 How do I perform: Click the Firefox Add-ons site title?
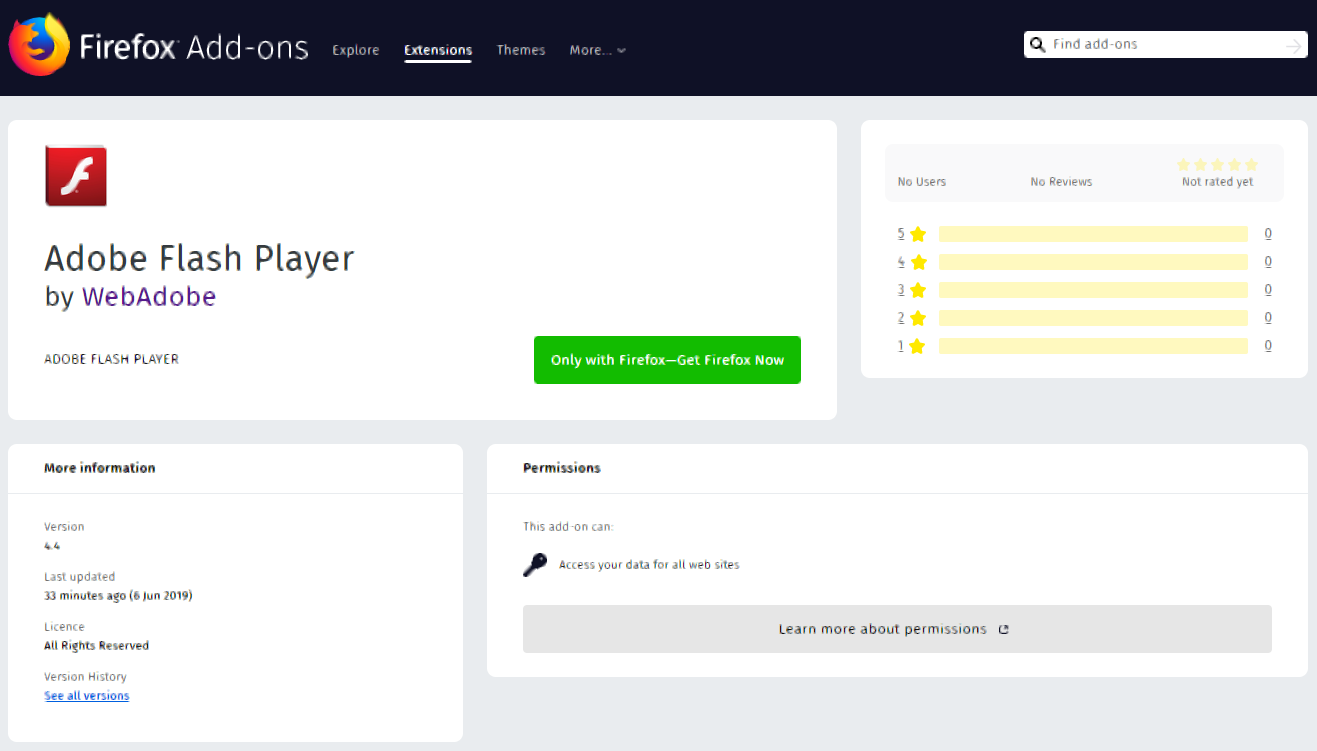194,47
